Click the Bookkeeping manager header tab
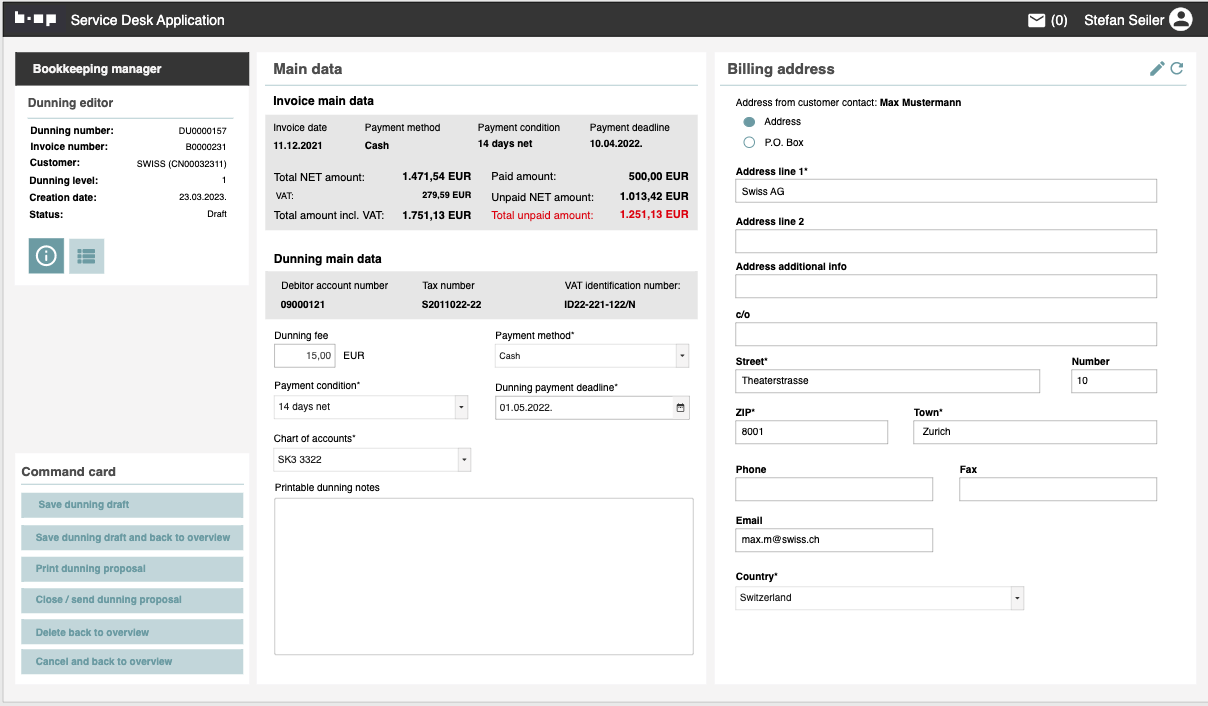Image resolution: width=1208 pixels, height=706 pixels. click(x=132, y=69)
